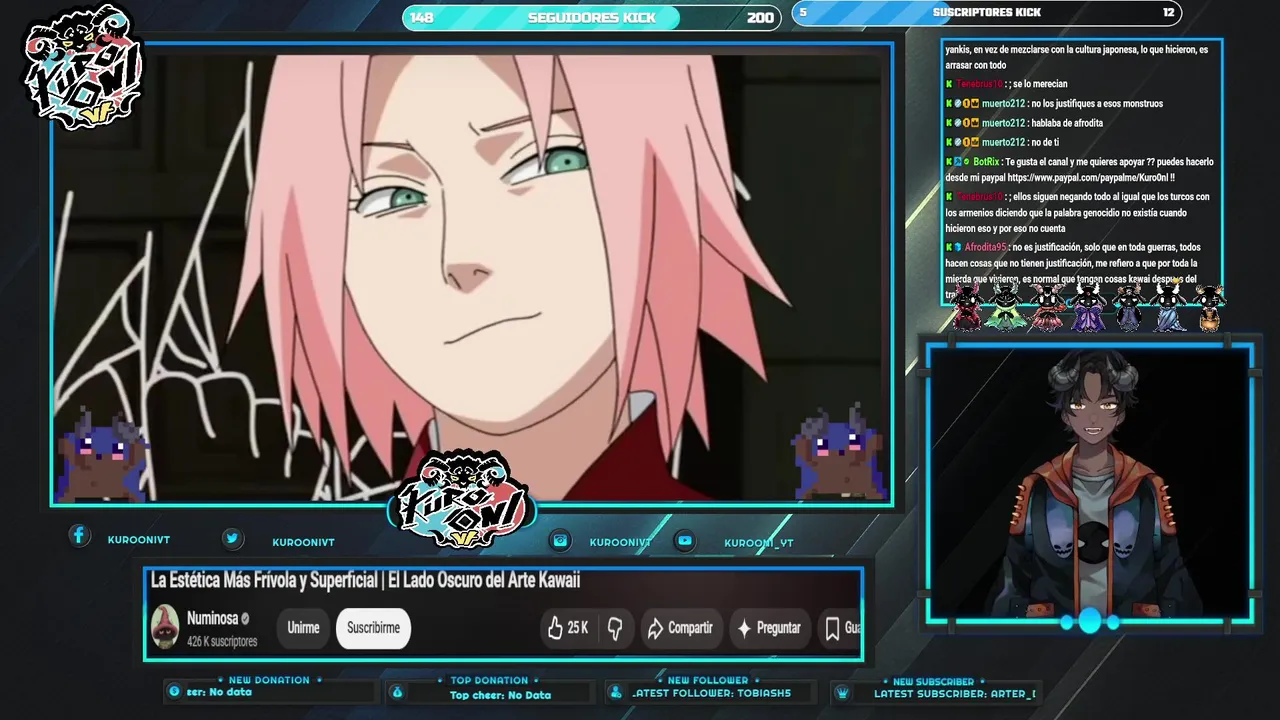The width and height of the screenshot is (1280, 720).
Task: Click the Instagram camera icon
Action: [560, 540]
